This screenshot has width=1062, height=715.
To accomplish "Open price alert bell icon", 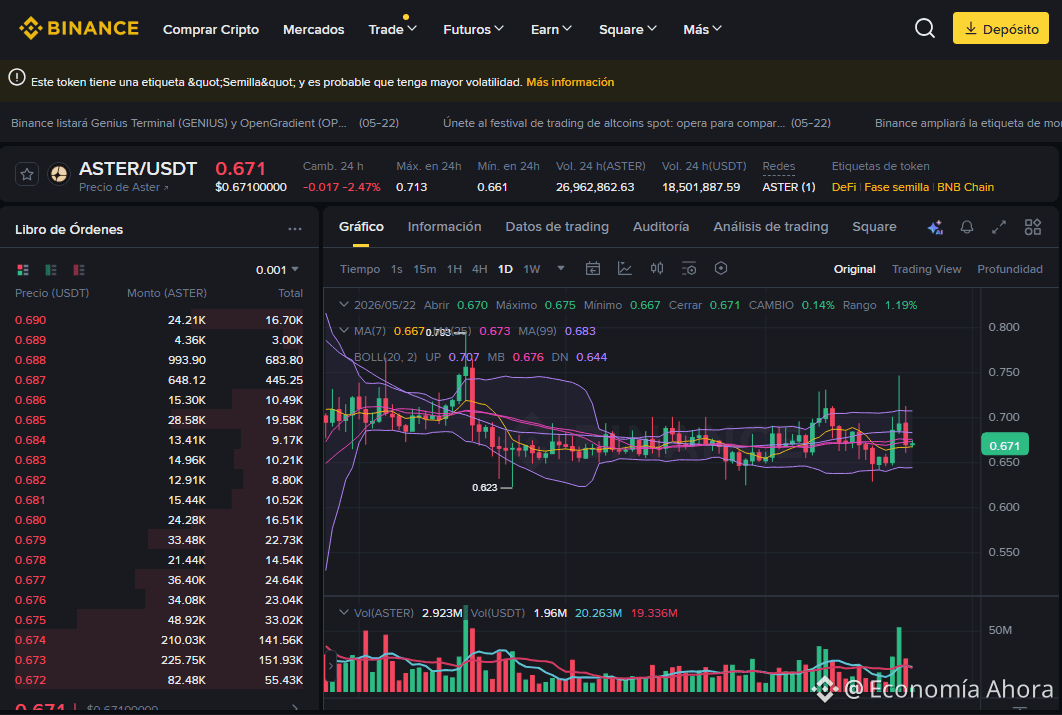I will (x=967, y=228).
